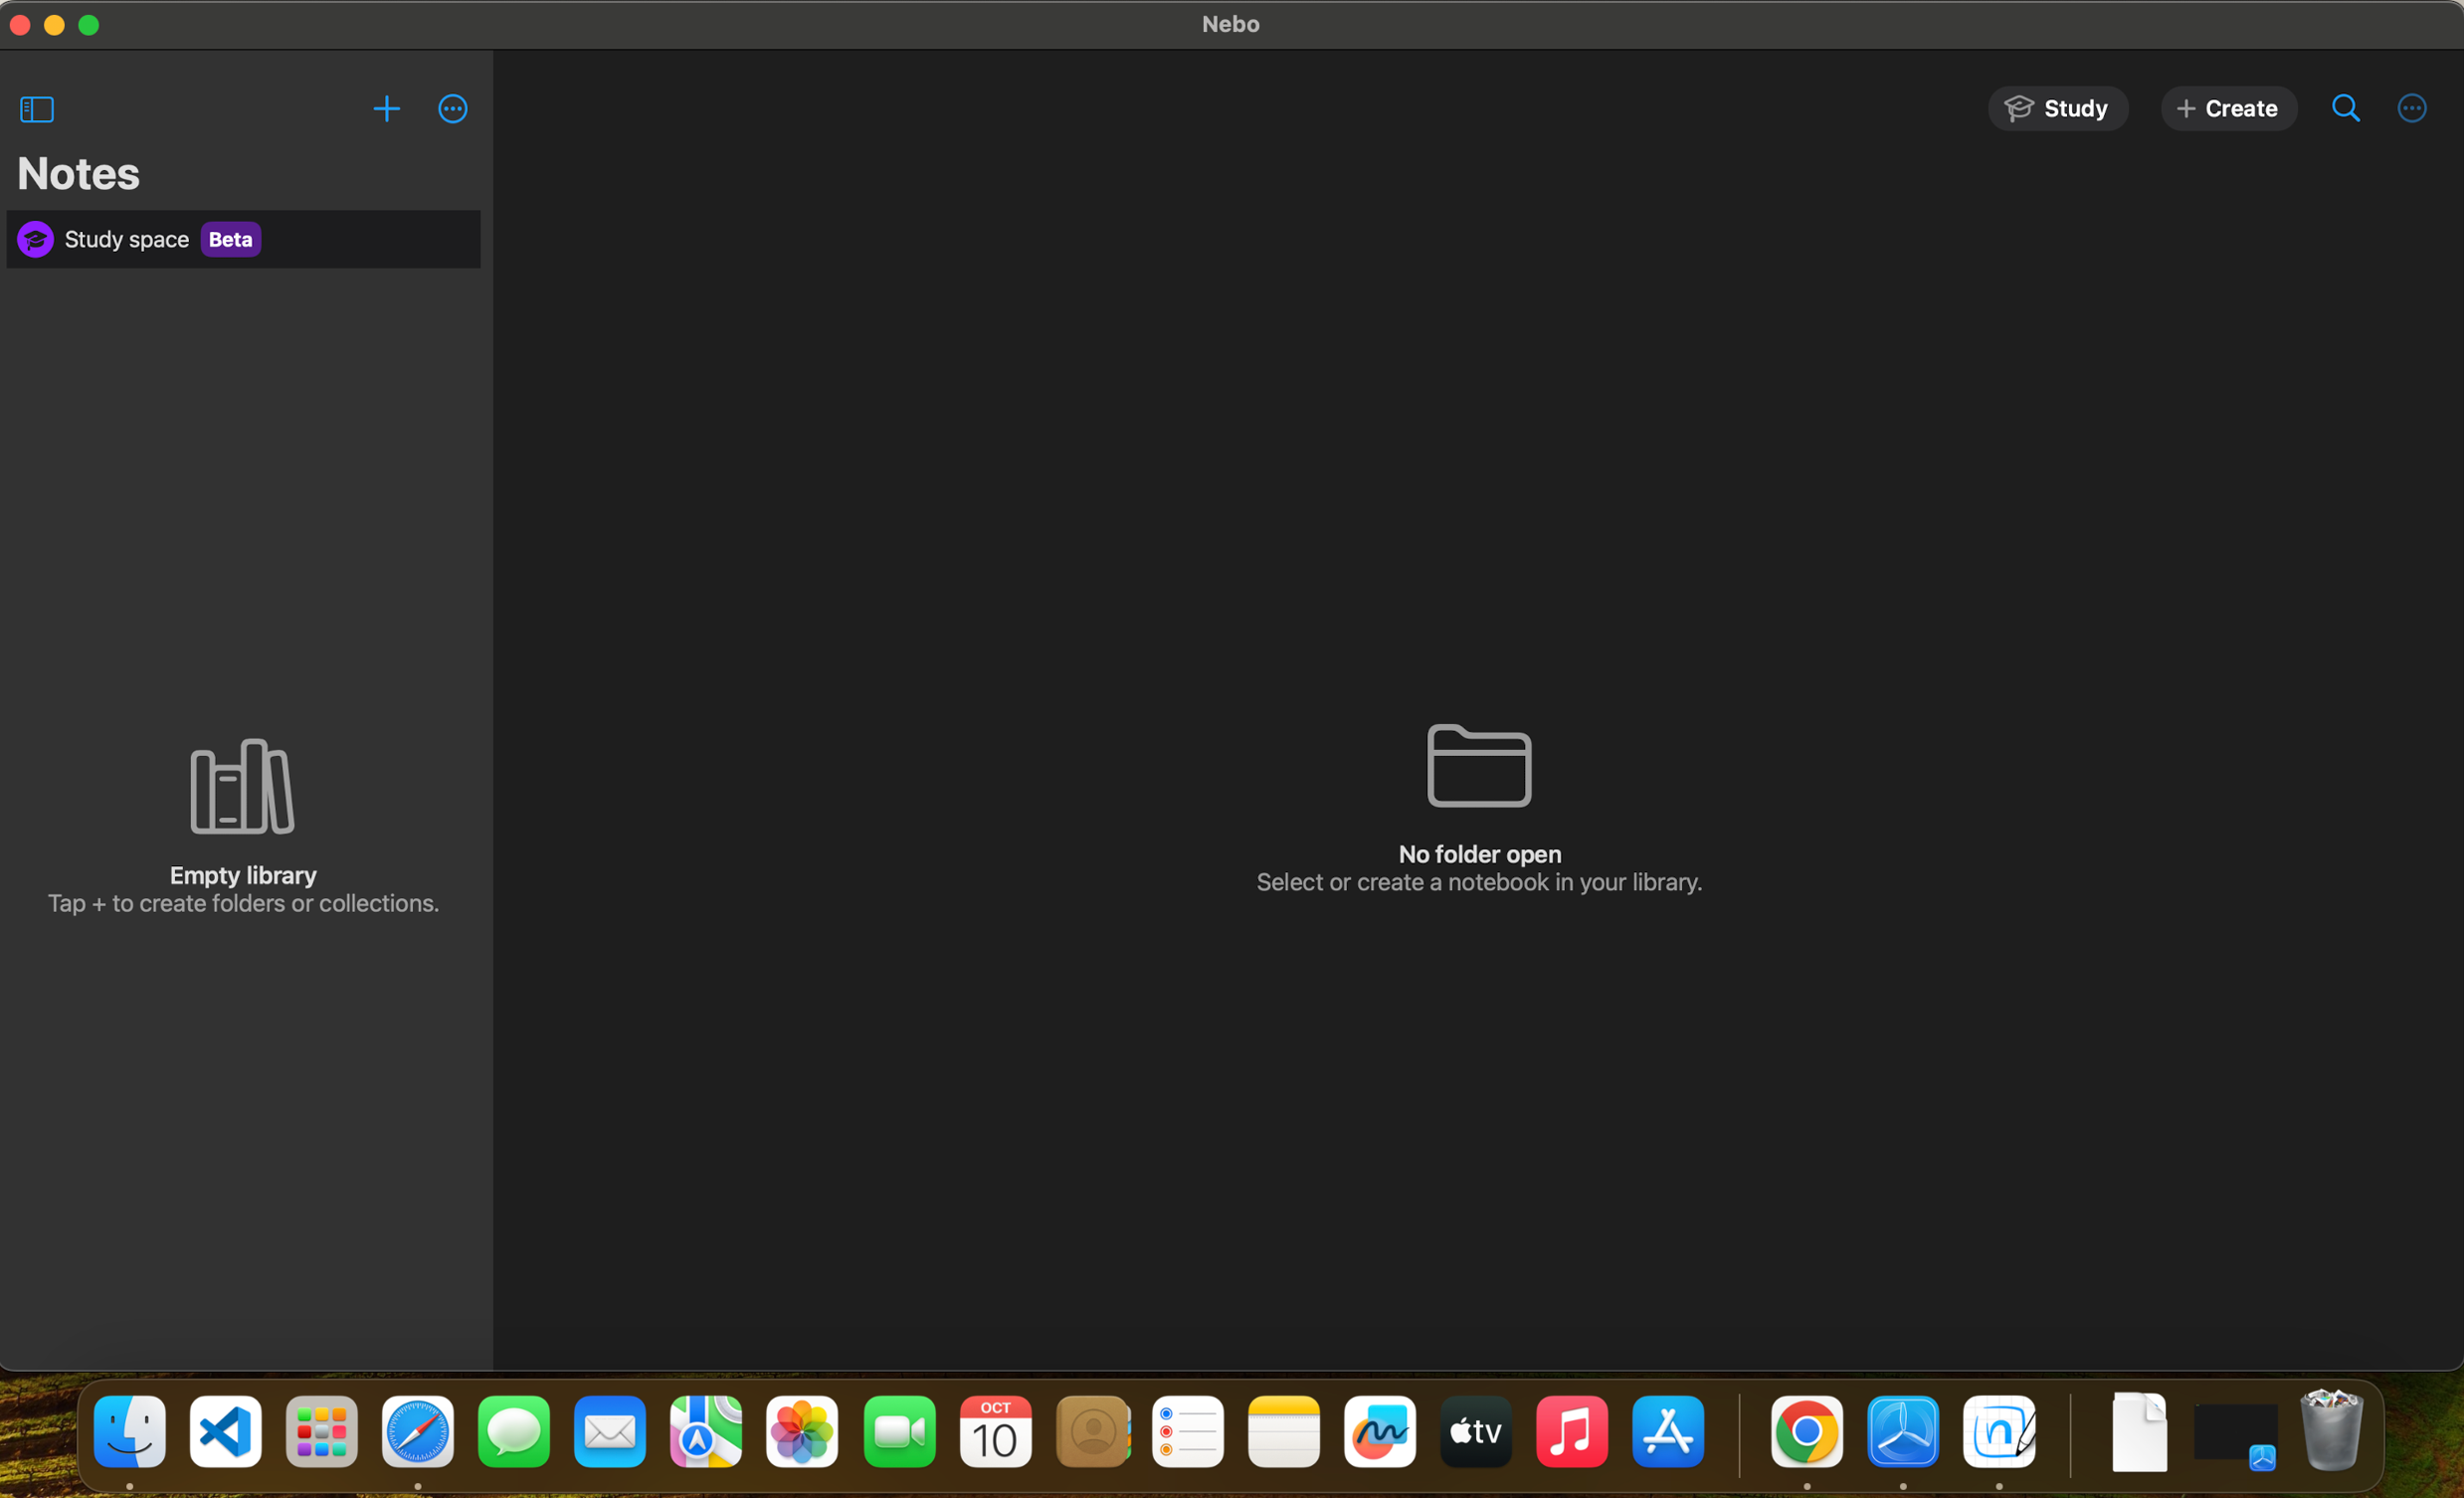Click the search magnifier icon
Image resolution: width=2464 pixels, height=1498 pixels.
coord(2345,109)
